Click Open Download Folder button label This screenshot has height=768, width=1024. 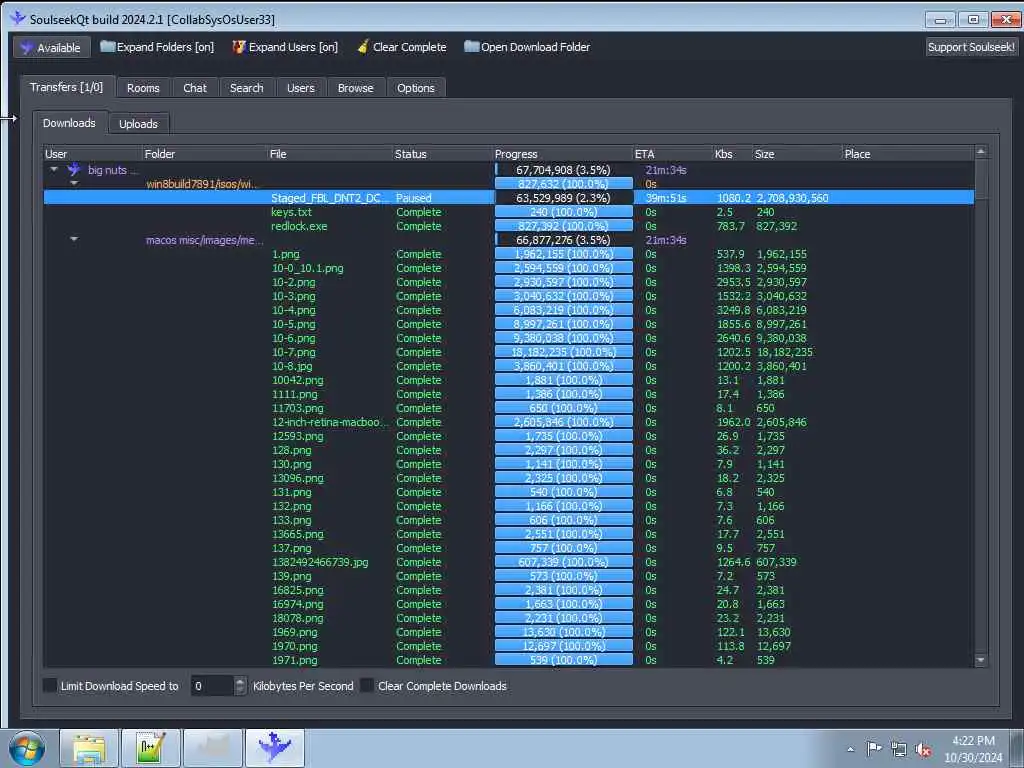pos(536,47)
